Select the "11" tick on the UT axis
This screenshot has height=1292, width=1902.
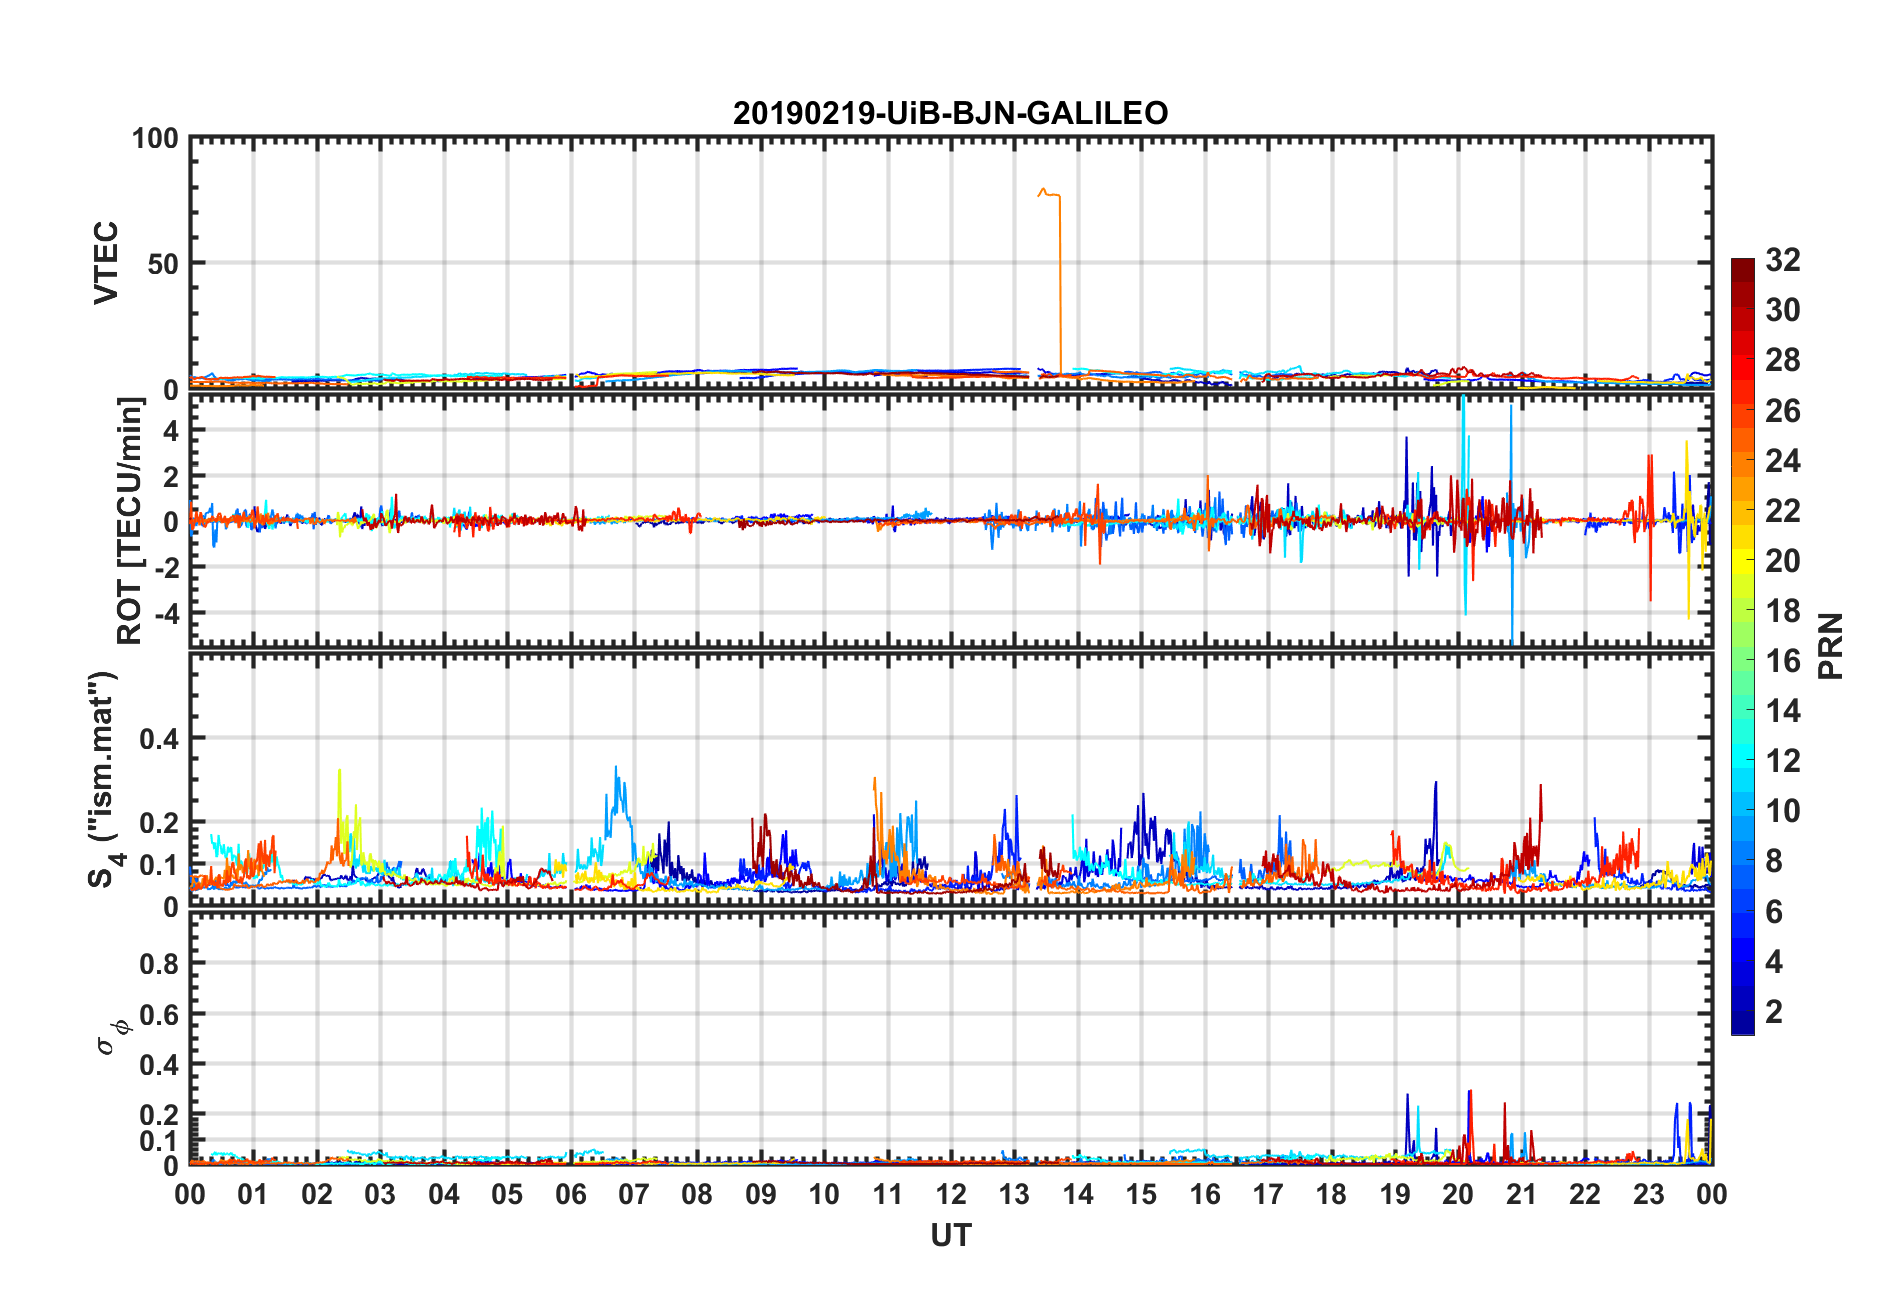coord(888,1195)
